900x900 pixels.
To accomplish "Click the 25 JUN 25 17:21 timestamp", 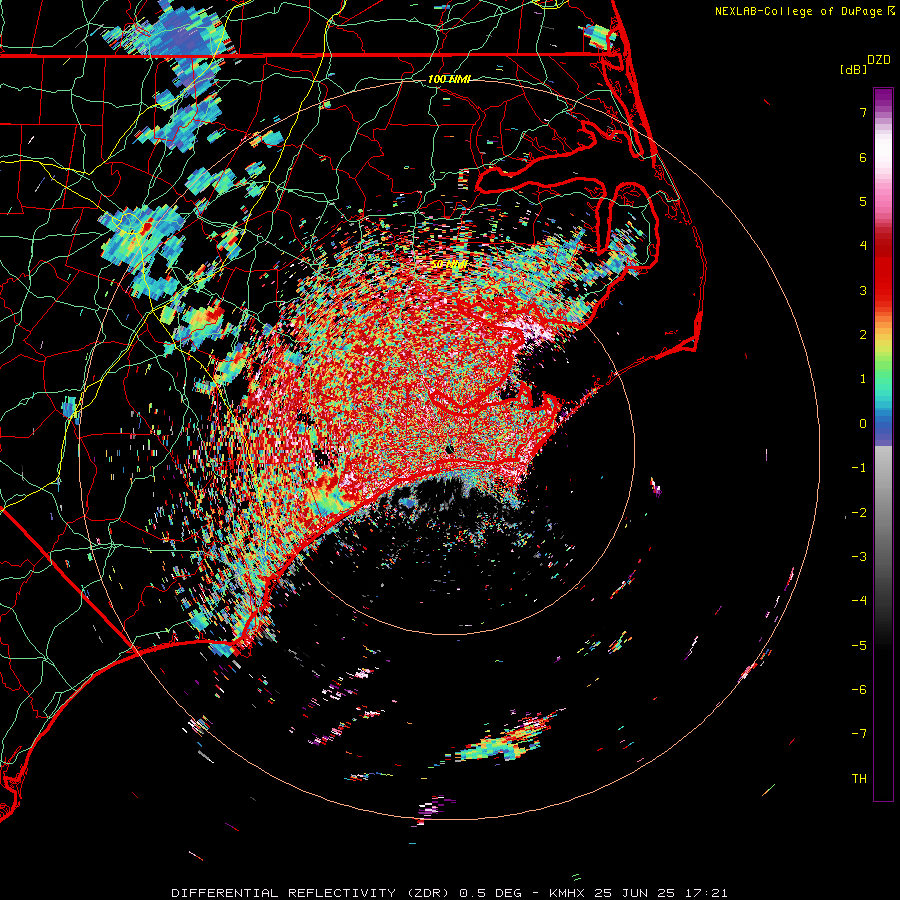I will (x=661, y=893).
